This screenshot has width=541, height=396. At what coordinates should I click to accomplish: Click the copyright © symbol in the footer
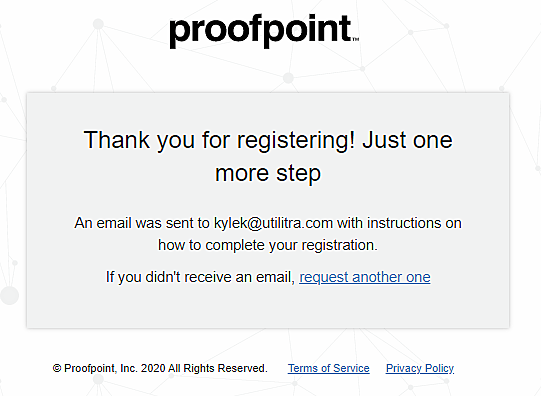tap(57, 368)
